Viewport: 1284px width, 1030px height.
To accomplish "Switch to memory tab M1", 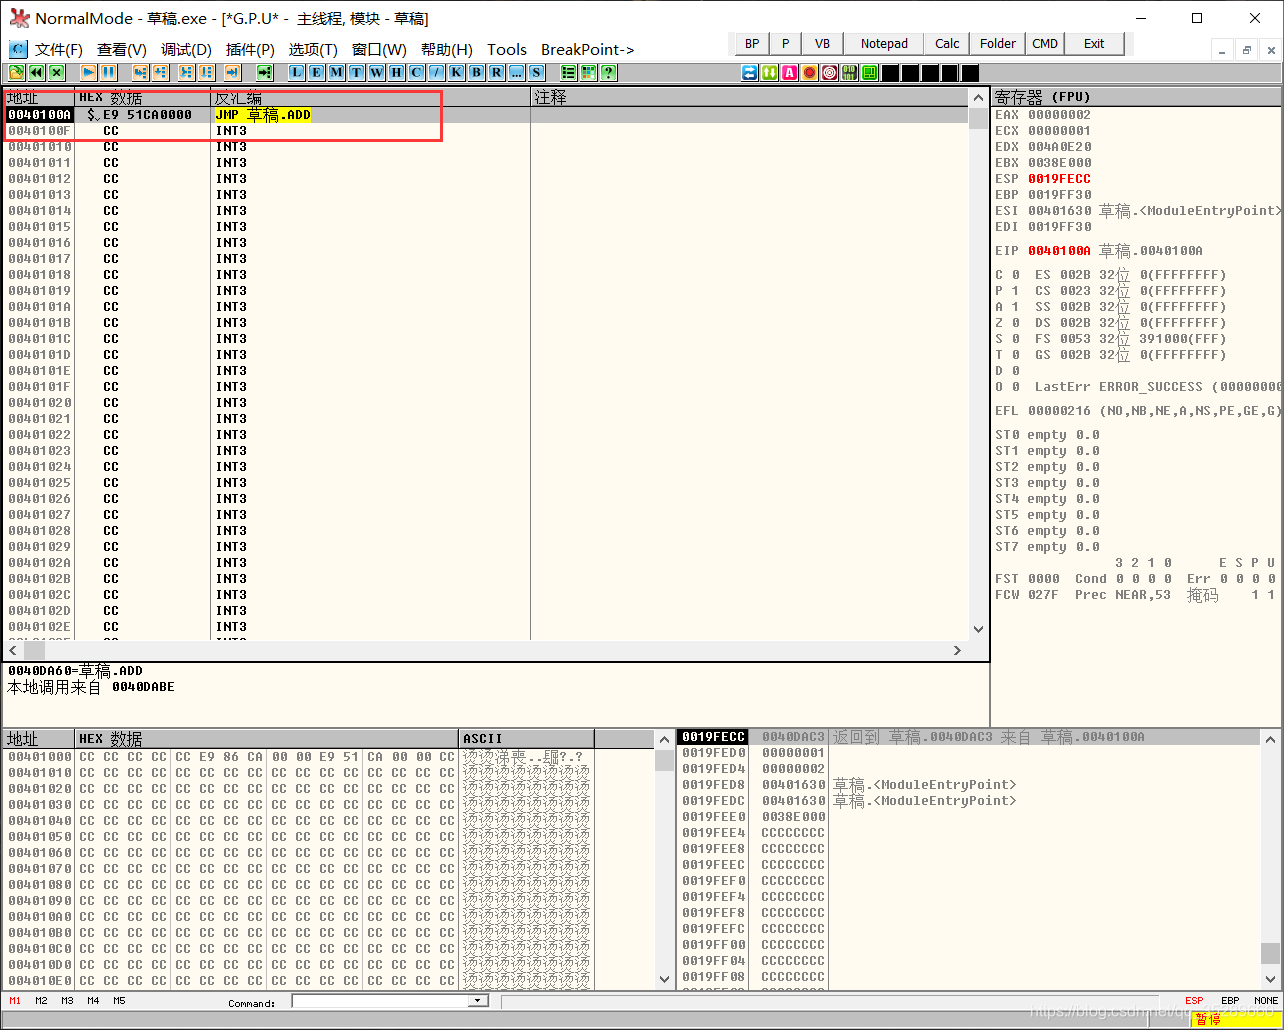I will (15, 1001).
